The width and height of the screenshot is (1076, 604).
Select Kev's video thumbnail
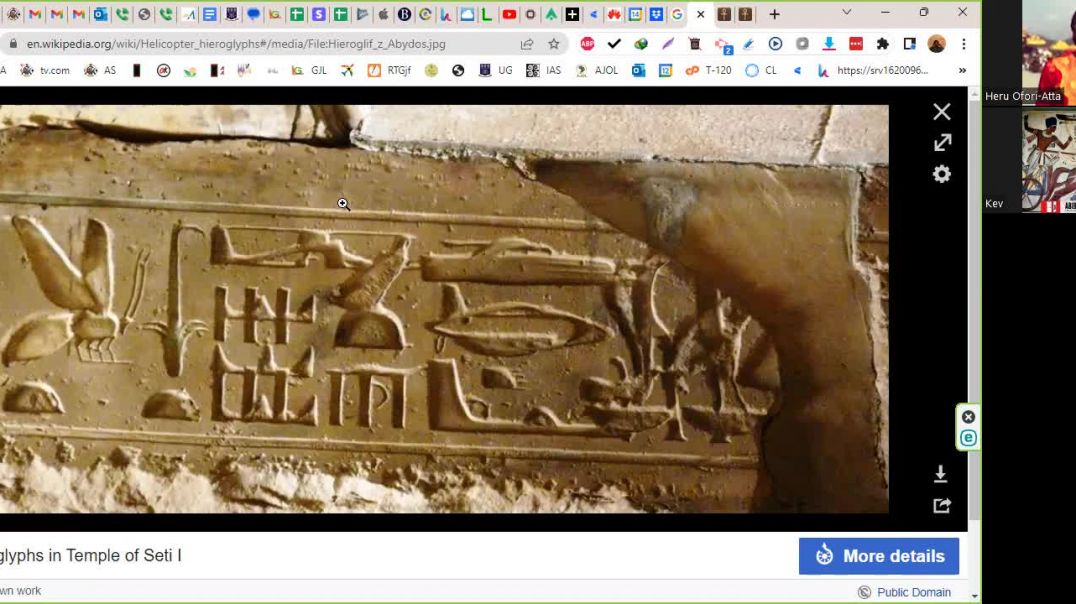click(x=1029, y=161)
